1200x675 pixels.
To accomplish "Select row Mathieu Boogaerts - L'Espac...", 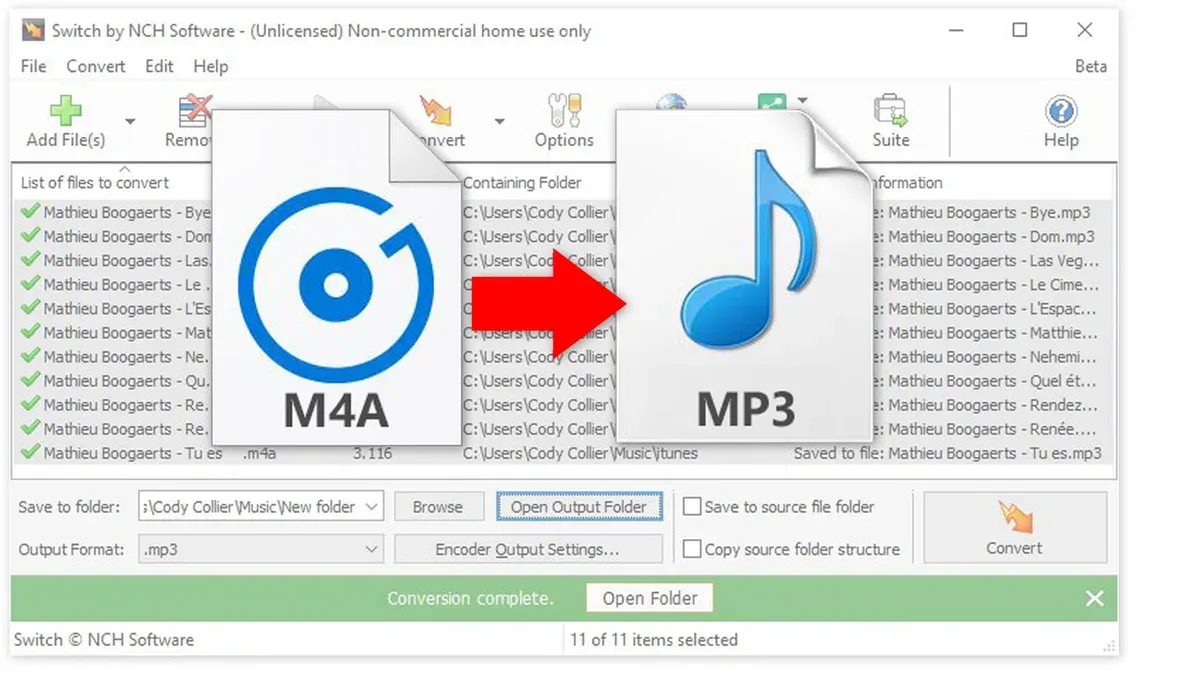I will (564, 308).
